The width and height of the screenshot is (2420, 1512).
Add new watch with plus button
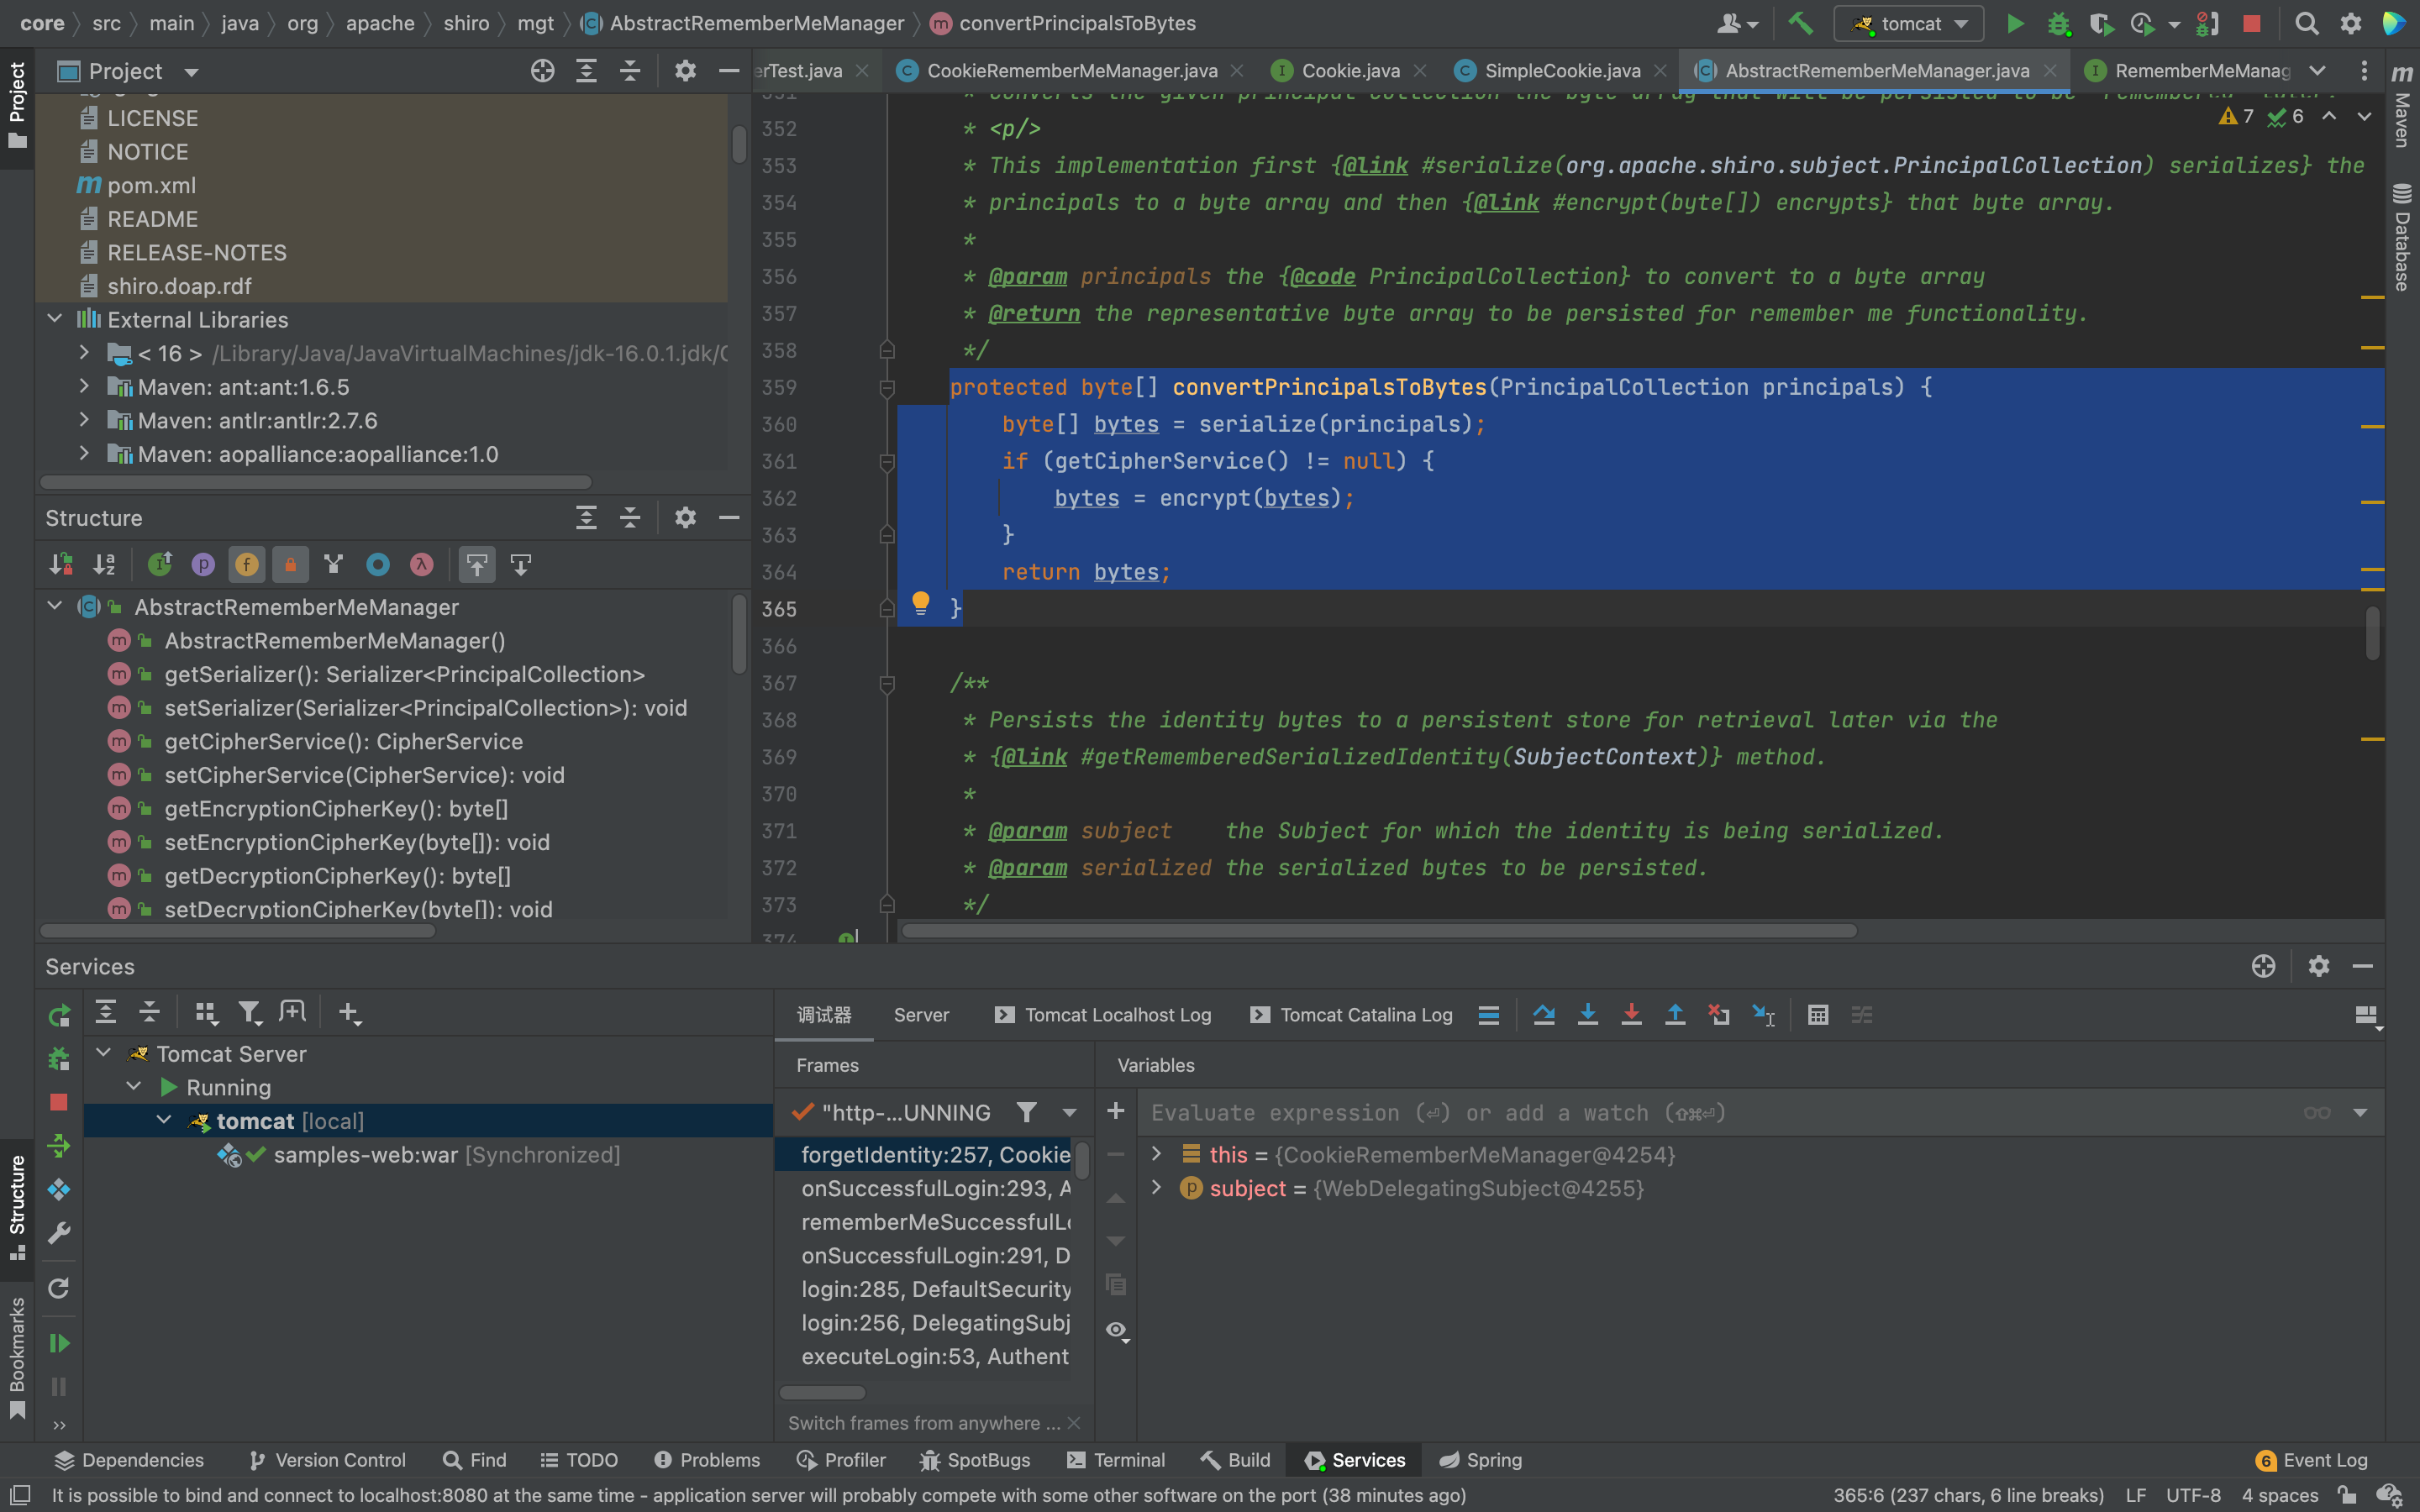click(1116, 1111)
